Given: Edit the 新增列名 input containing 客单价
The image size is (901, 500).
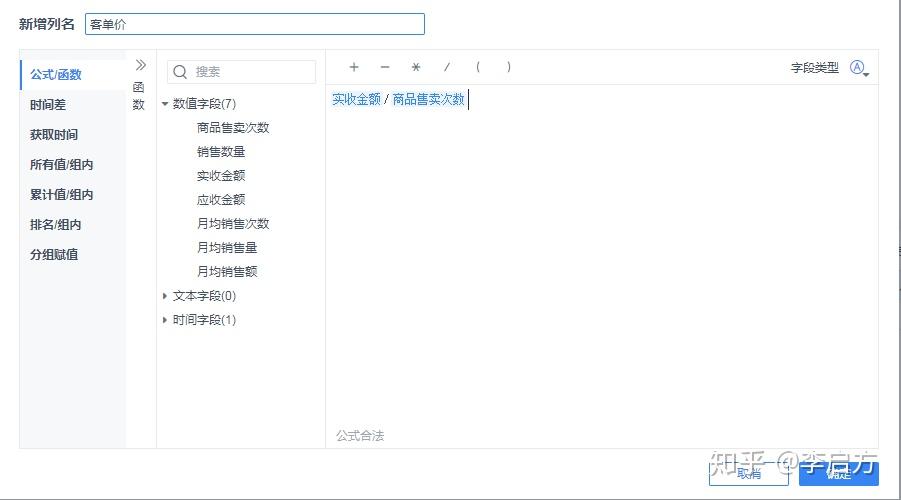Looking at the screenshot, I should [255, 24].
